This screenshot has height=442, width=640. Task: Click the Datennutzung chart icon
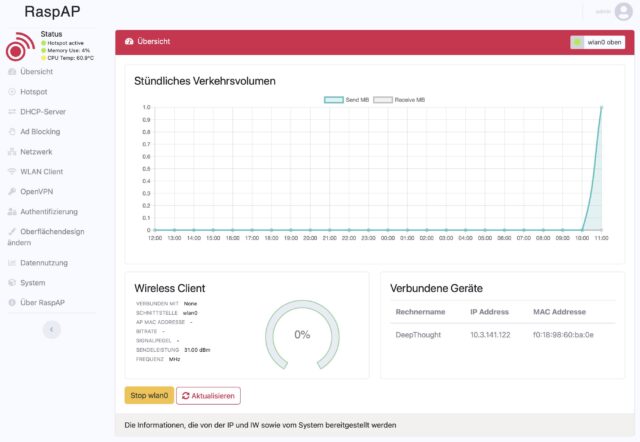(x=12, y=263)
